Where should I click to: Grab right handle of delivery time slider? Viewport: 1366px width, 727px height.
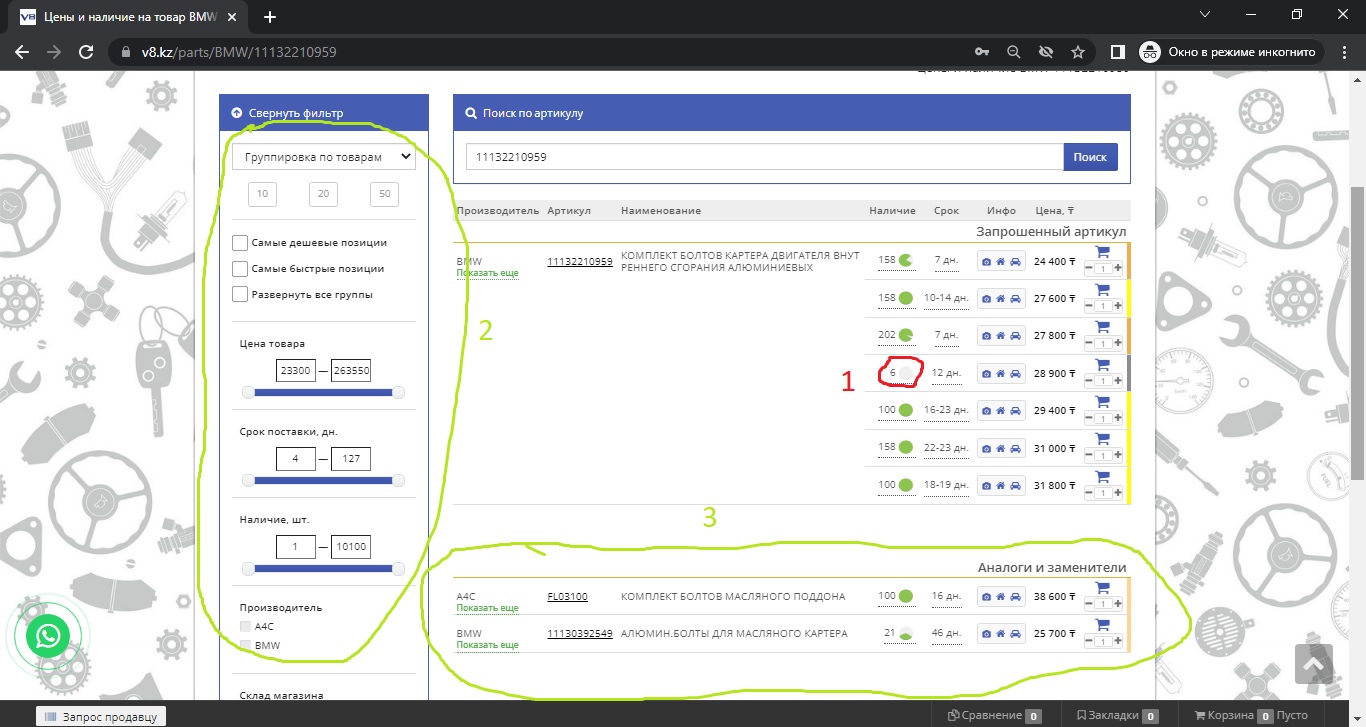point(399,481)
